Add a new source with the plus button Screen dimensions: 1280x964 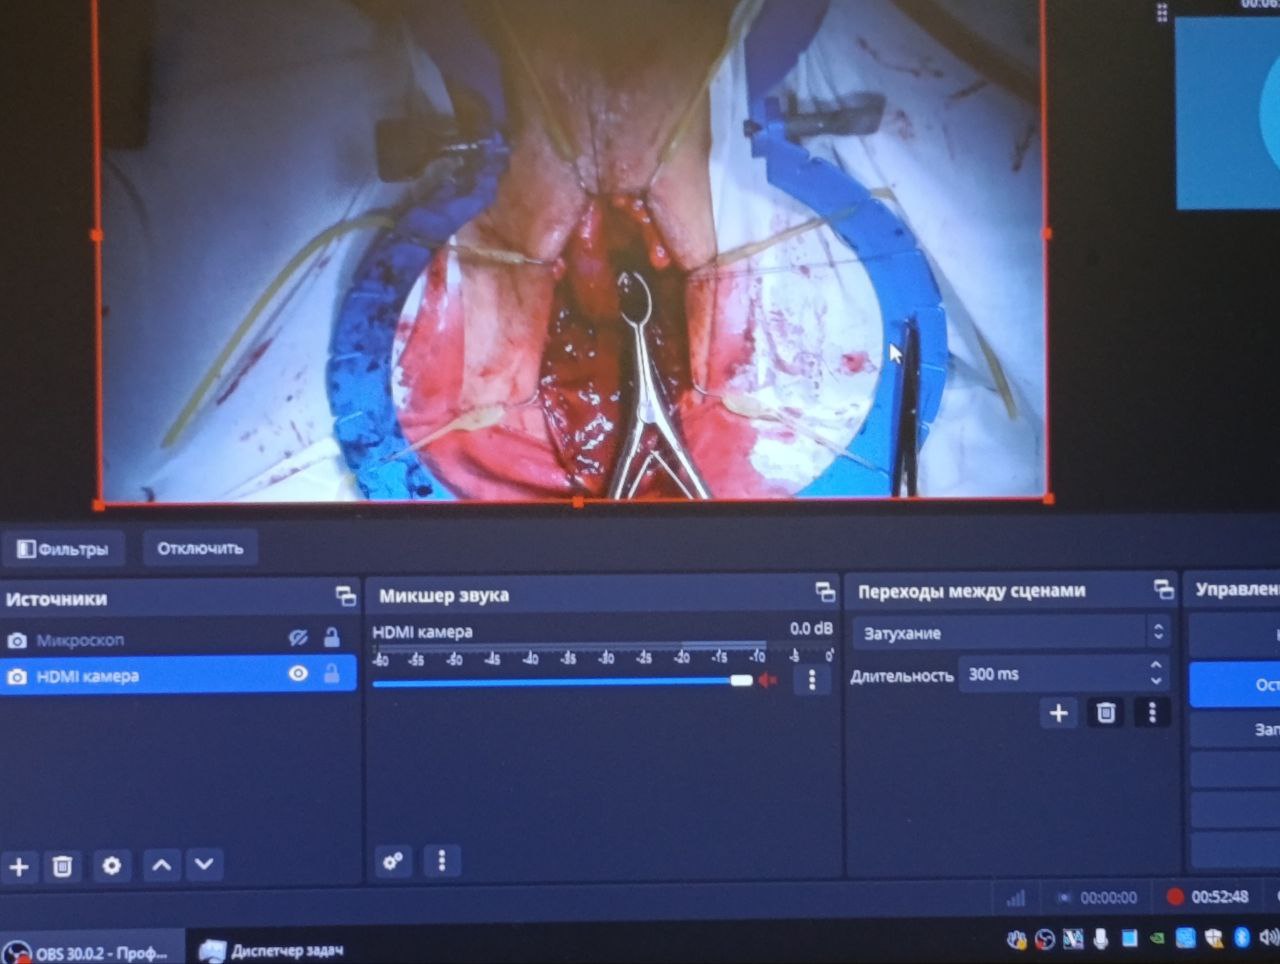19,866
